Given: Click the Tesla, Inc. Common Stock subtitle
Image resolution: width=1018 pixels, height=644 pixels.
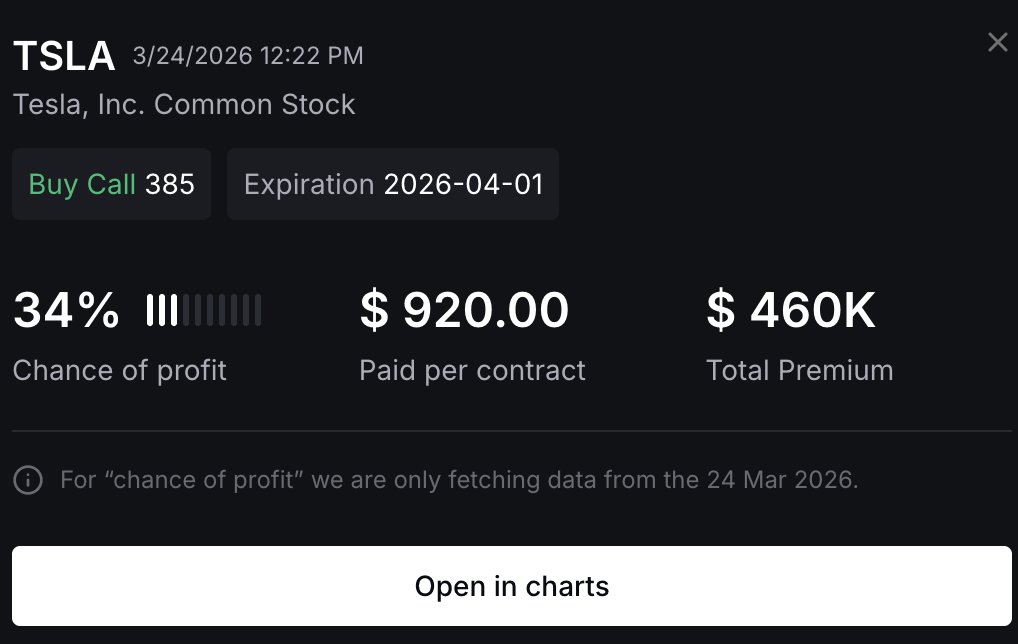Looking at the screenshot, I should [x=184, y=105].
